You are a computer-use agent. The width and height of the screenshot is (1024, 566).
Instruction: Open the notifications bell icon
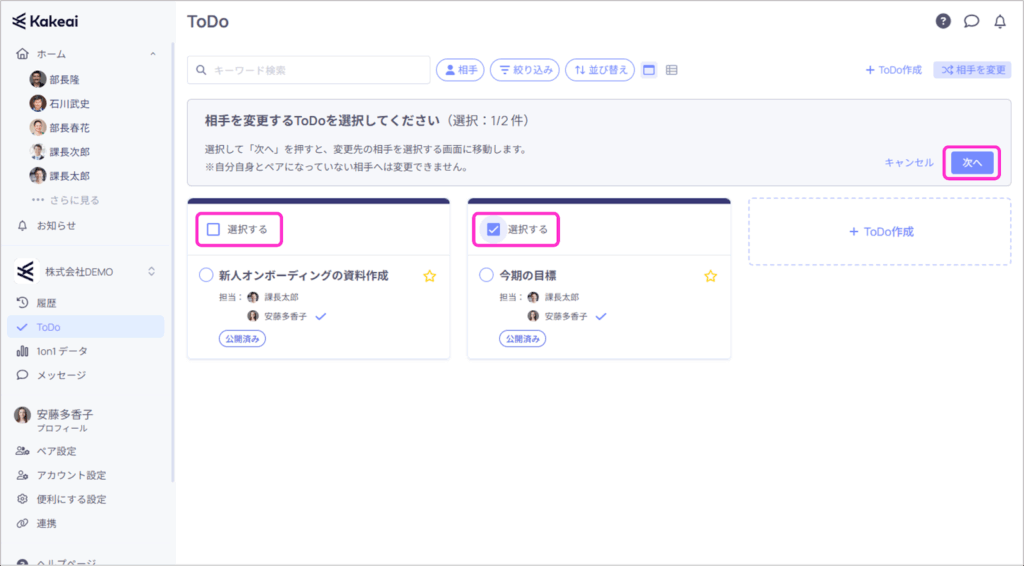coord(999,21)
